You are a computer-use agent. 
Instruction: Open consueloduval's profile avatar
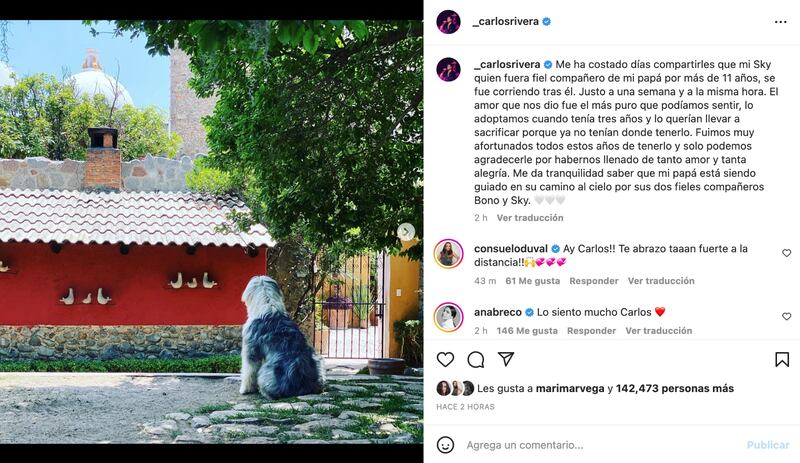448,253
